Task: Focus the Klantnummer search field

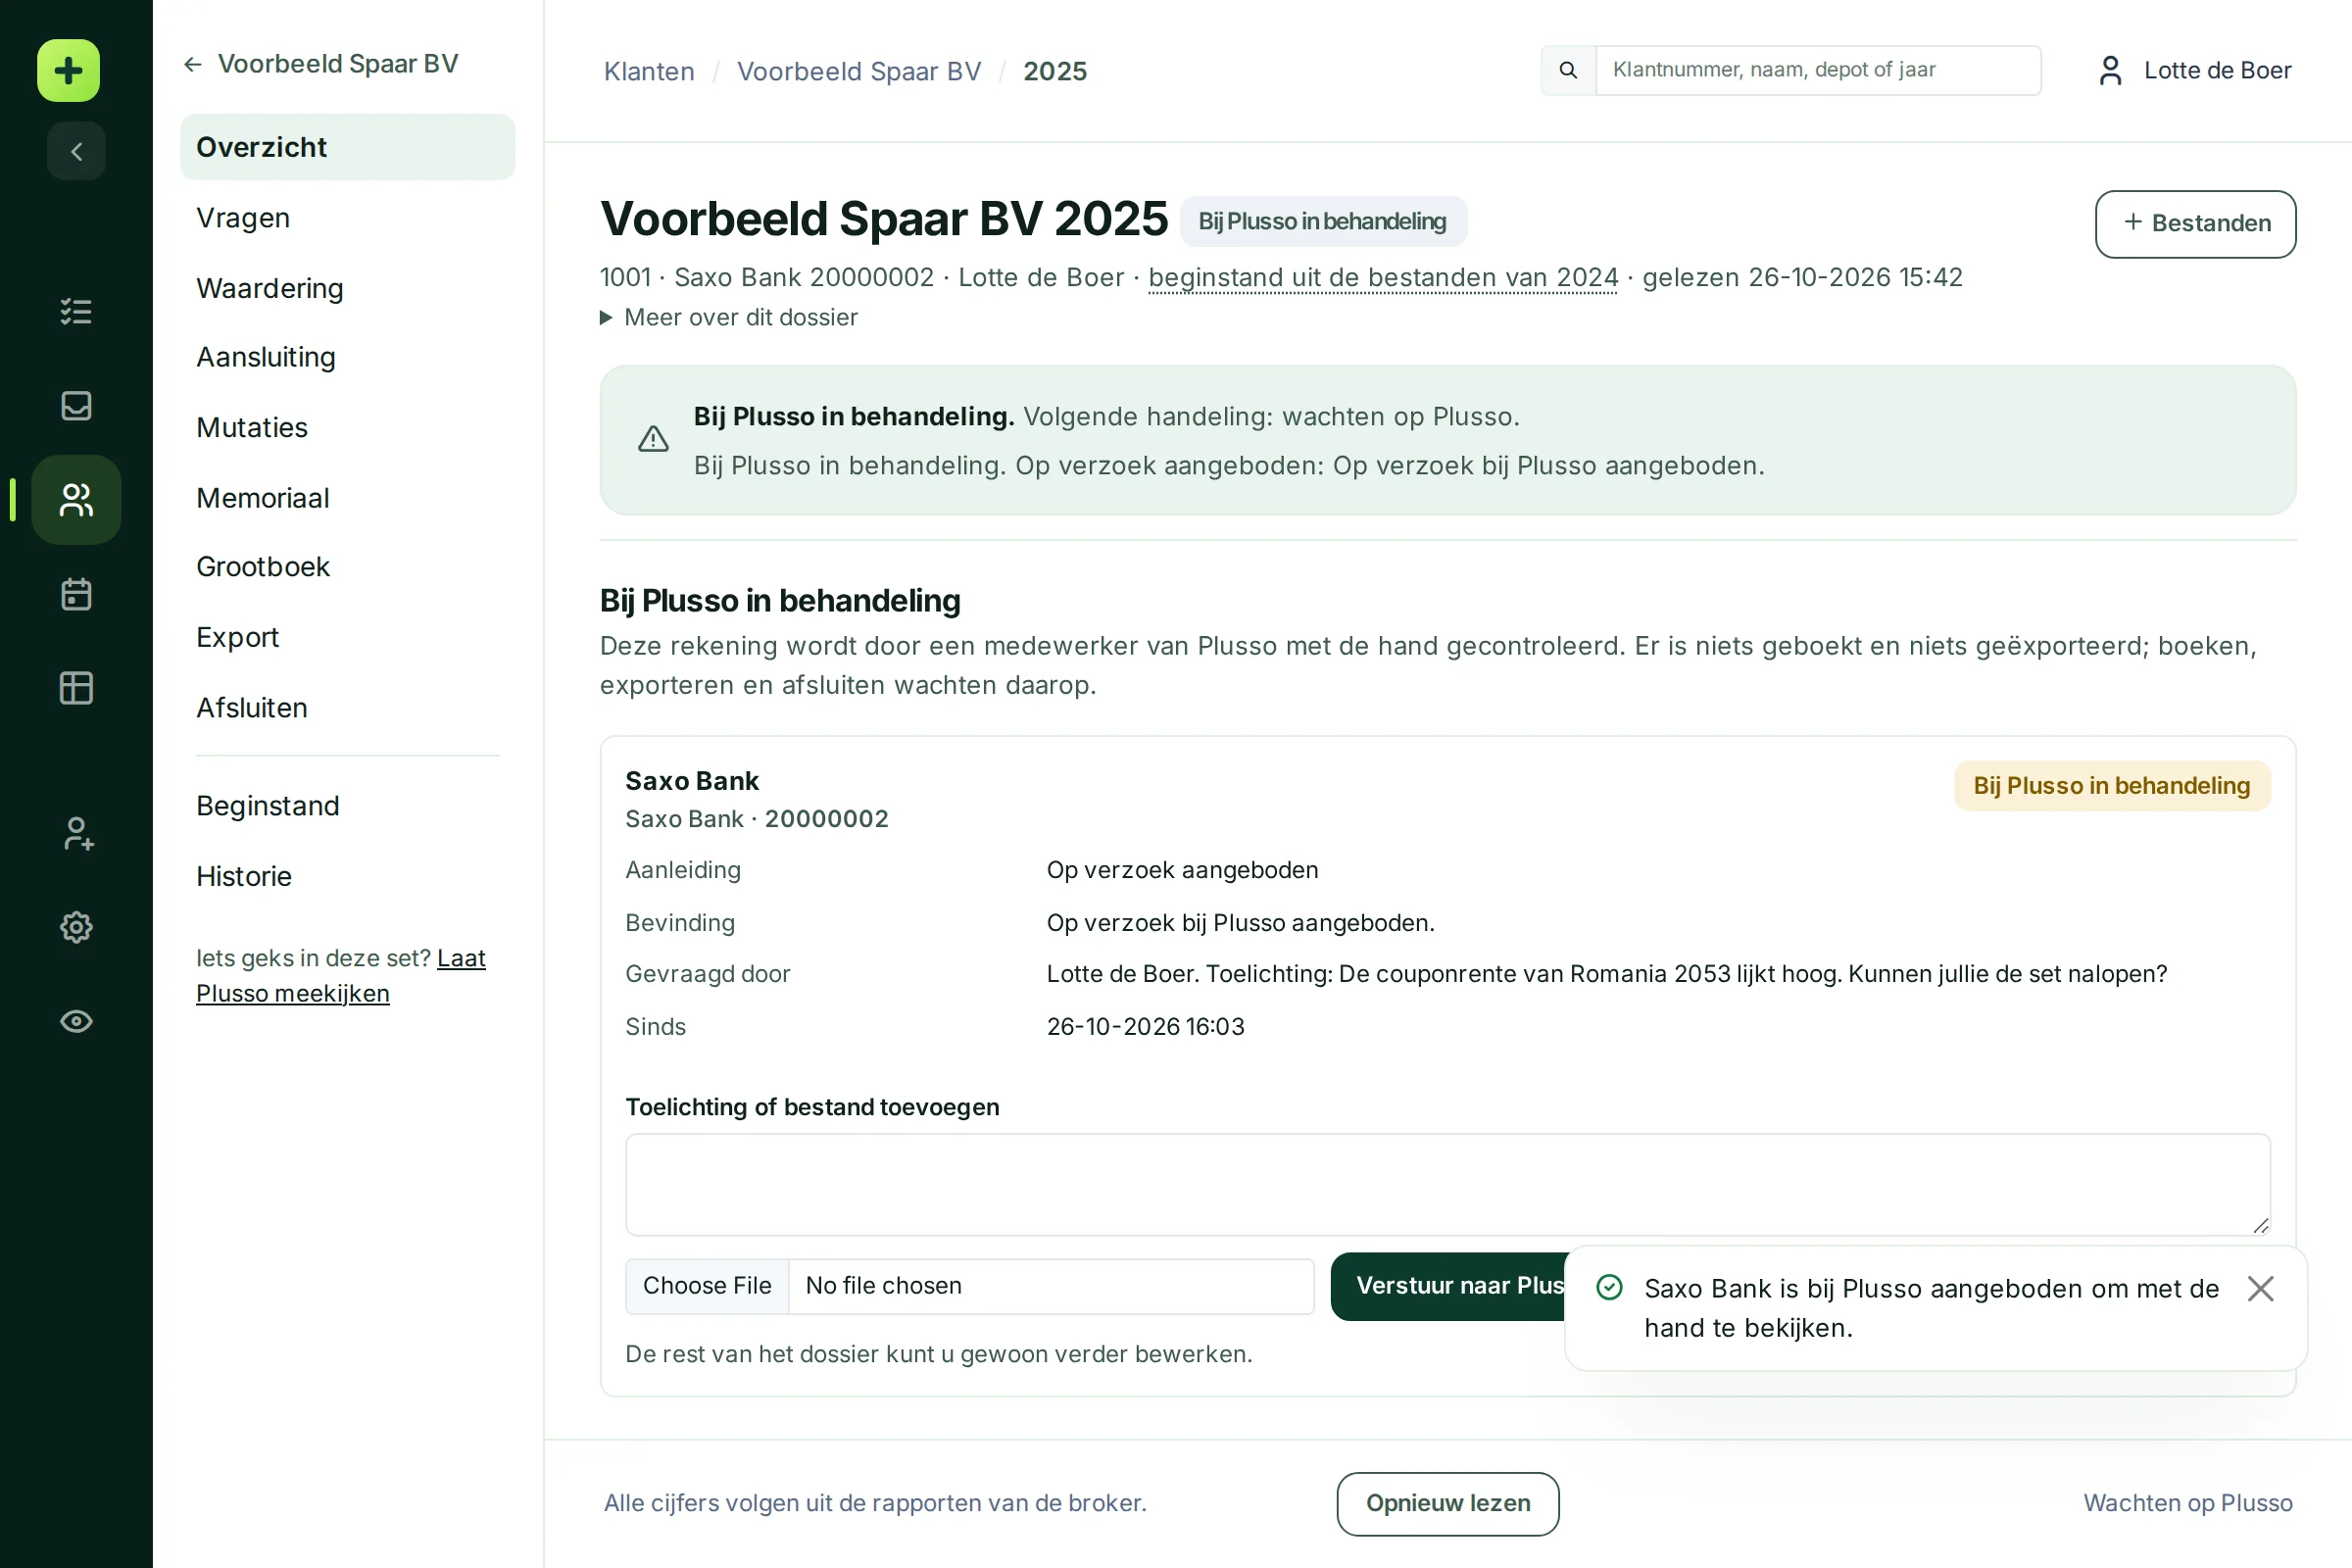Action: point(1818,70)
